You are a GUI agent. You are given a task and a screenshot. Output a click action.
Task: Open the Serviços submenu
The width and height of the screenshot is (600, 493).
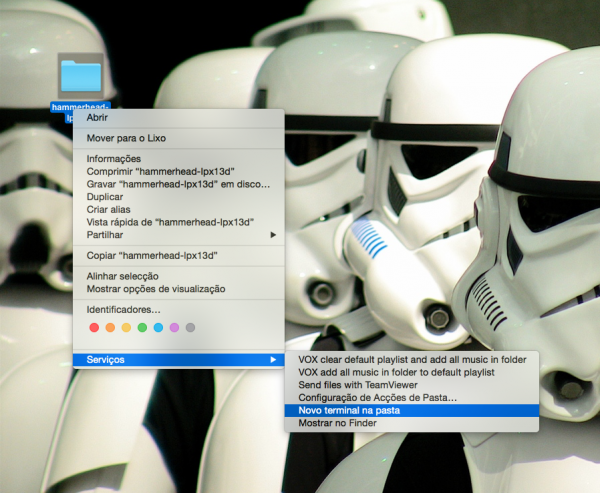coord(179,360)
